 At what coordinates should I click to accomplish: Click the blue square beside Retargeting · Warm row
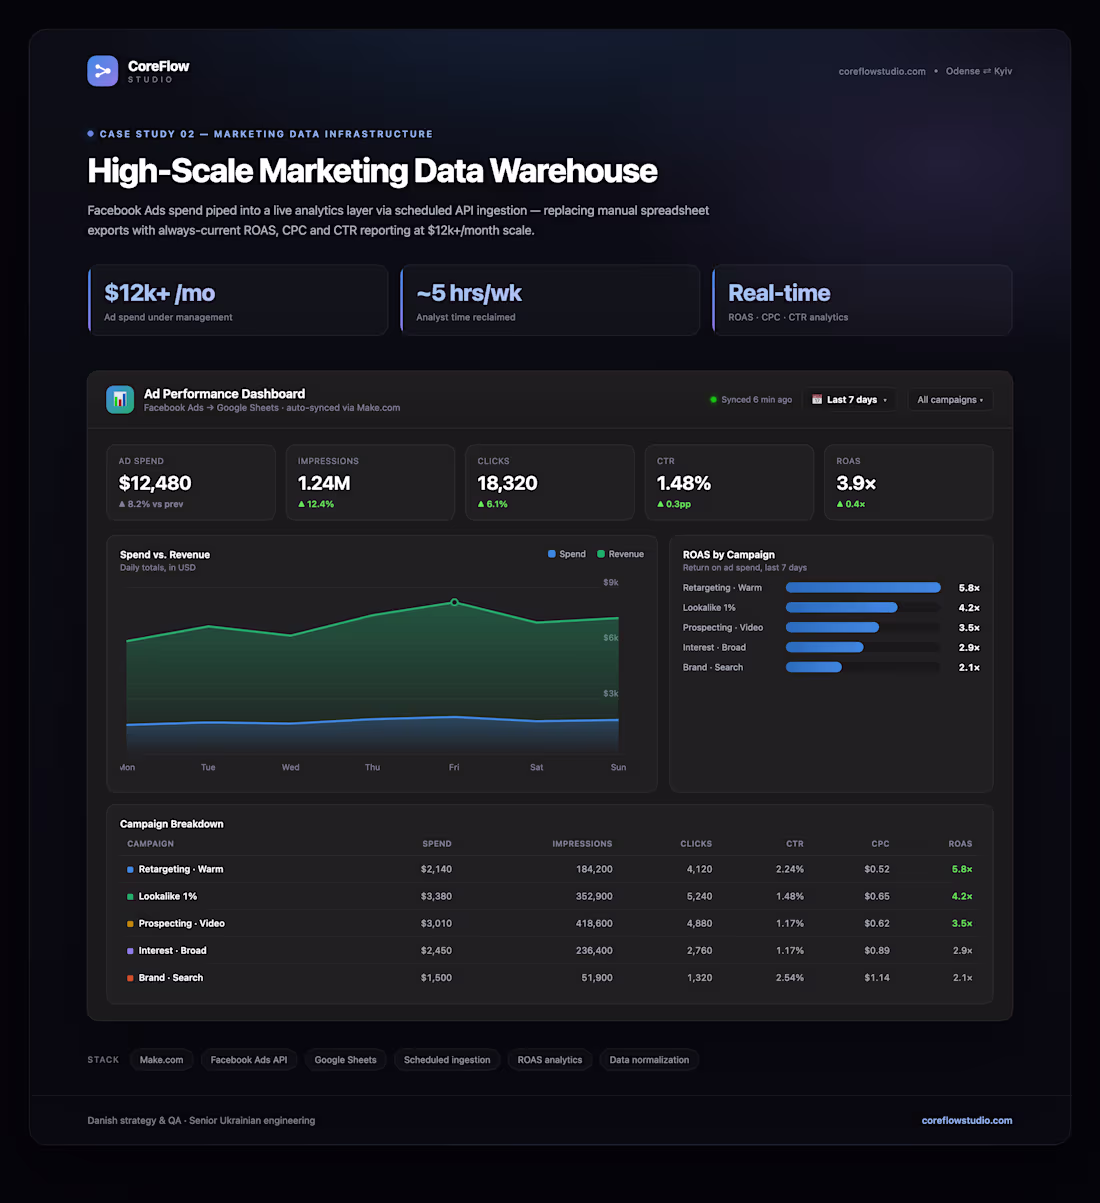[x=130, y=870]
